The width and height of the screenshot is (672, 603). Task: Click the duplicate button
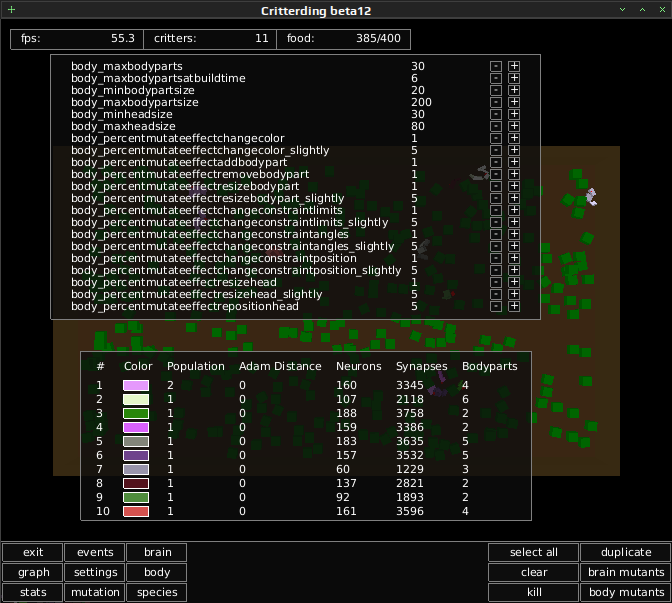coord(626,552)
